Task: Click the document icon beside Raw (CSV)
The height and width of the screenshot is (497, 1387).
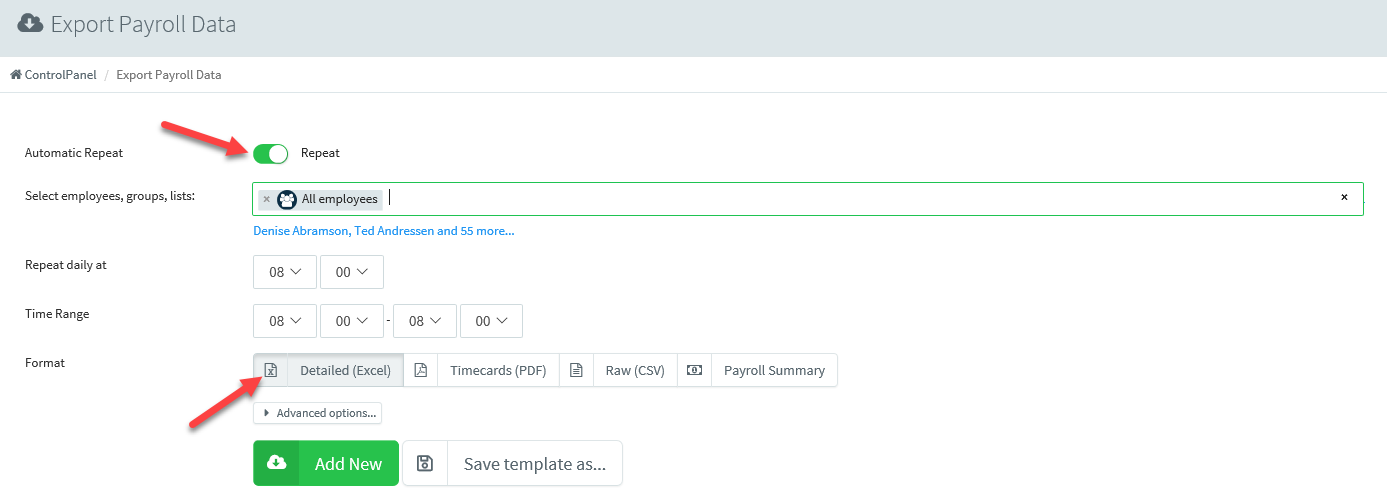Action: [576, 370]
